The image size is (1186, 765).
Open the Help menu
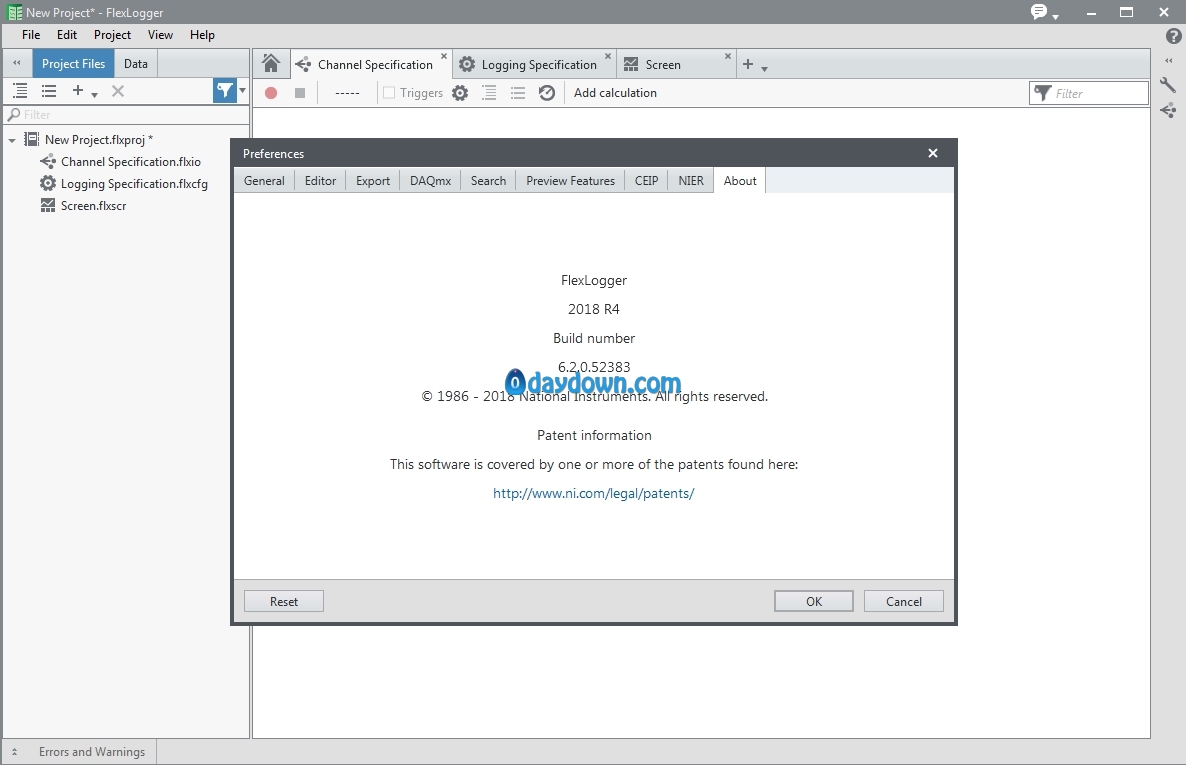point(202,35)
